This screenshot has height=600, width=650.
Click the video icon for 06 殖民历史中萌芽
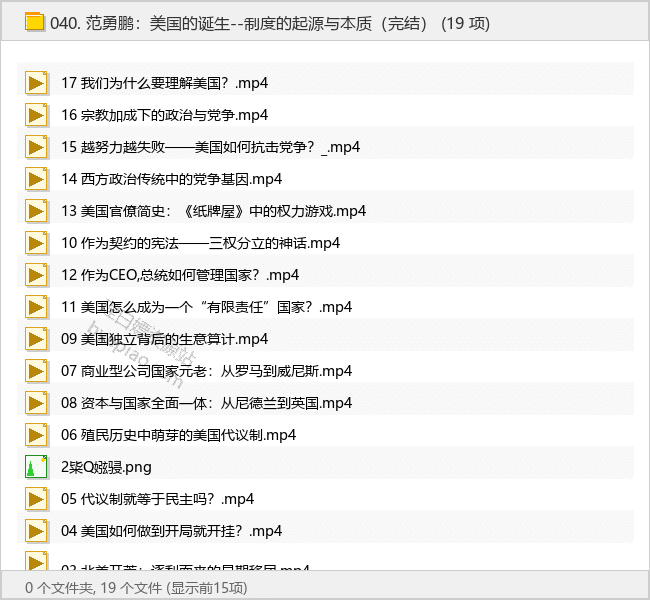point(36,435)
